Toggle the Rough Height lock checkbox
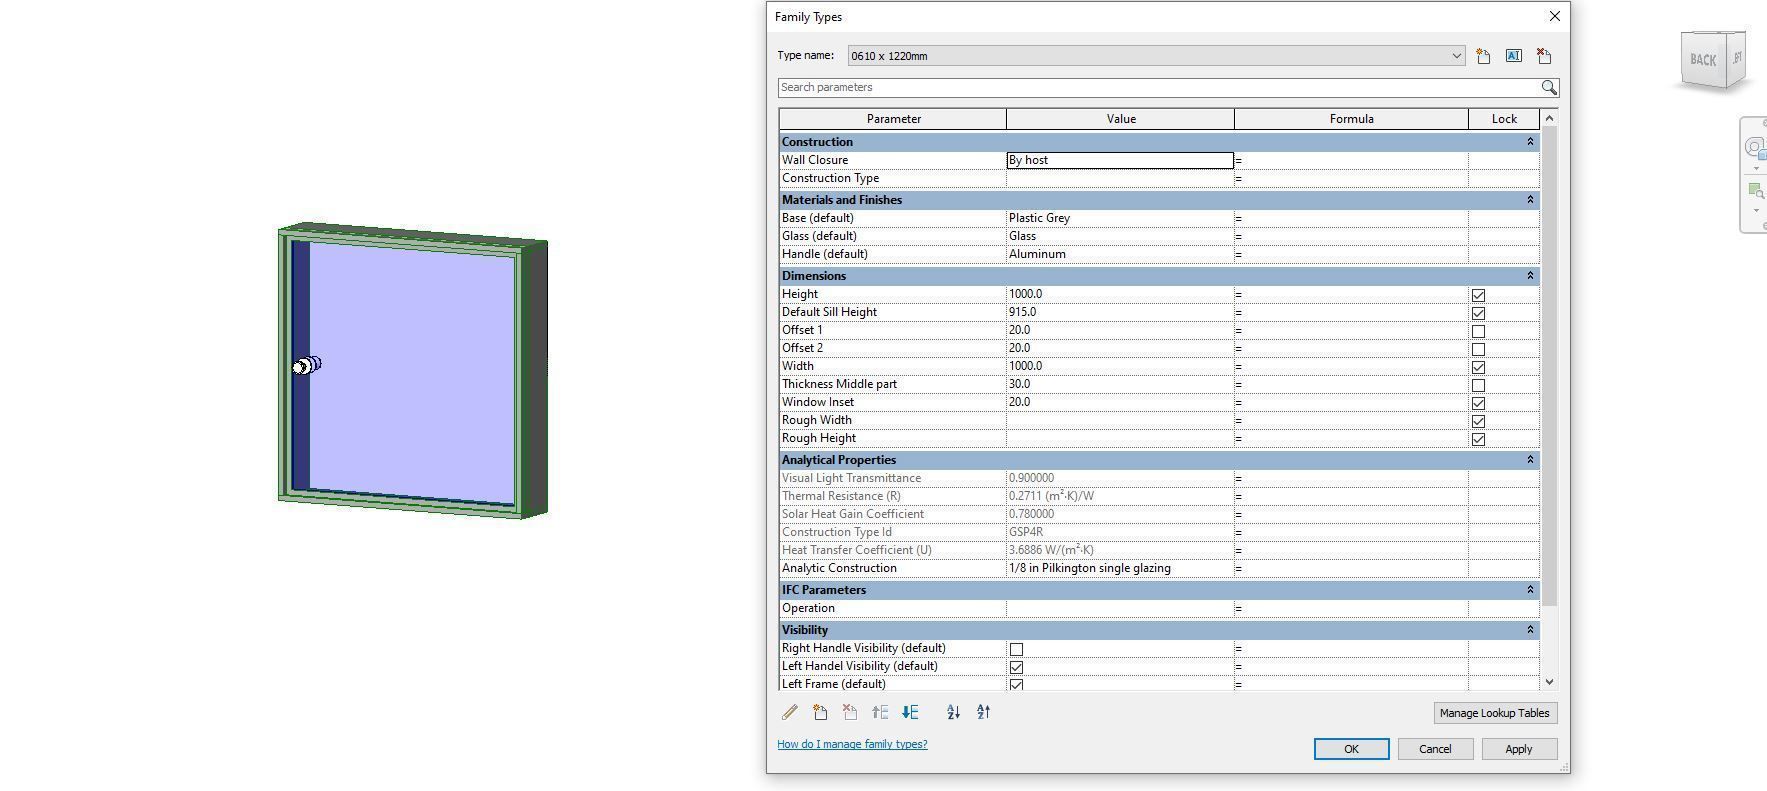The width and height of the screenshot is (1767, 791). click(1478, 439)
